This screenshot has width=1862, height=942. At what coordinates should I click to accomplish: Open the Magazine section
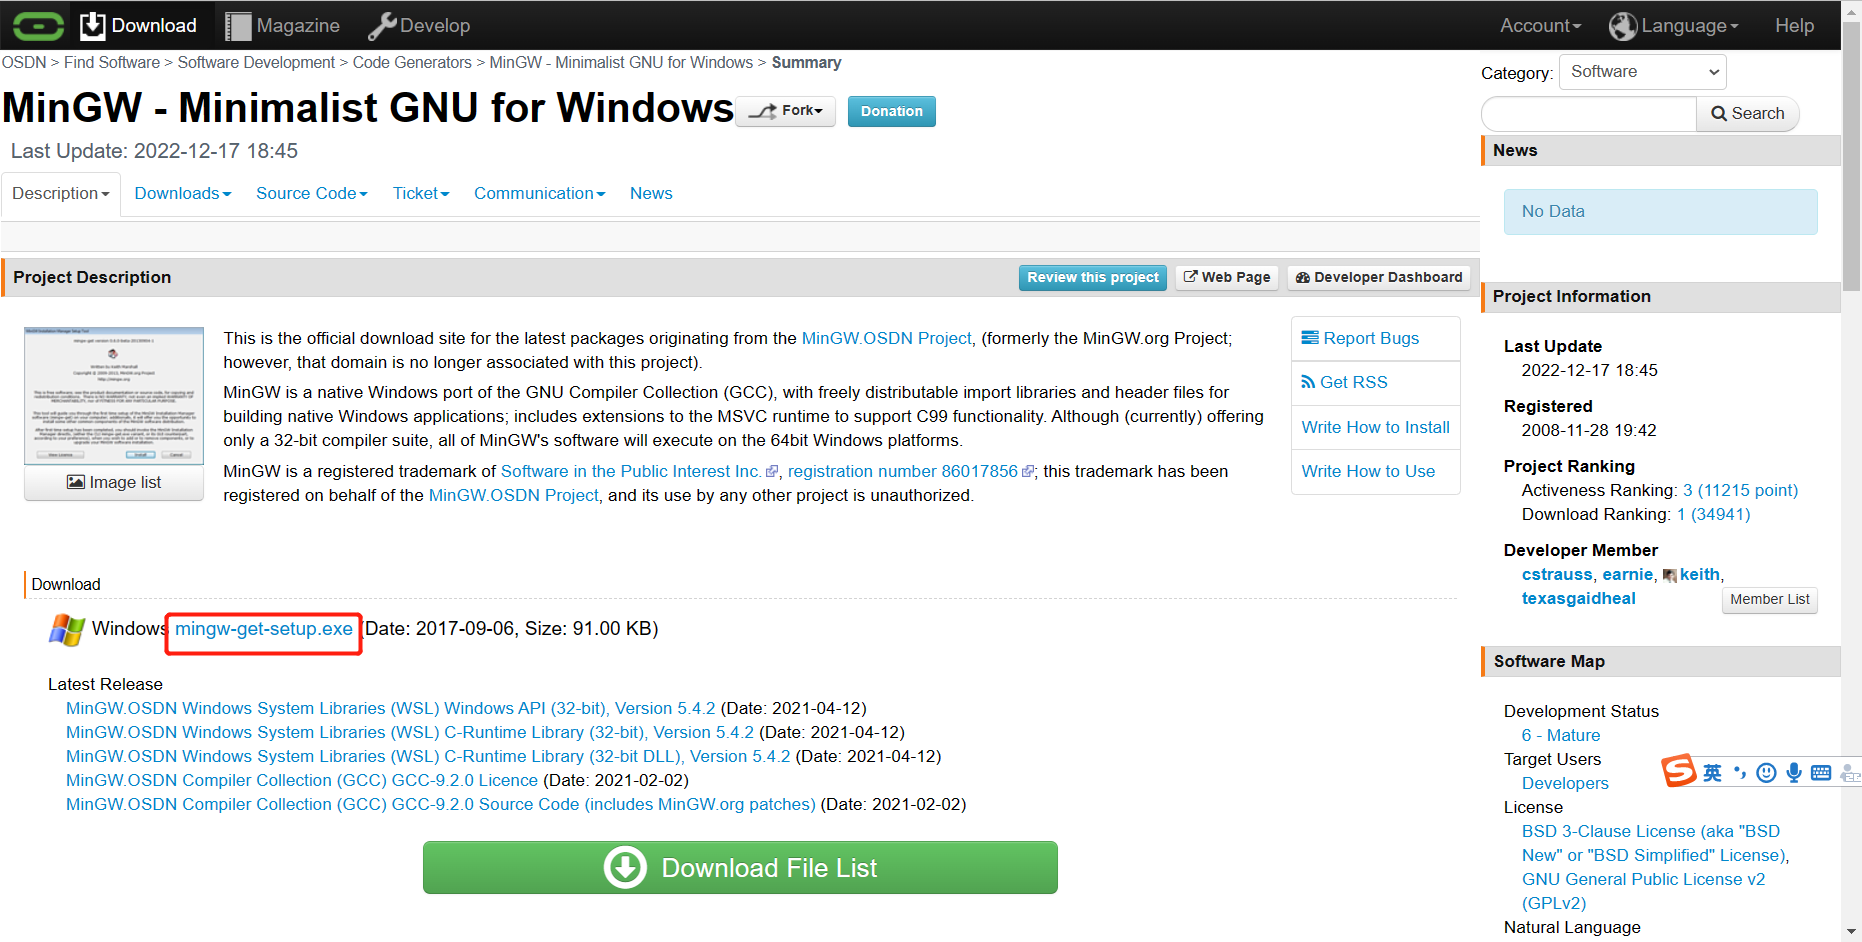[x=283, y=25]
